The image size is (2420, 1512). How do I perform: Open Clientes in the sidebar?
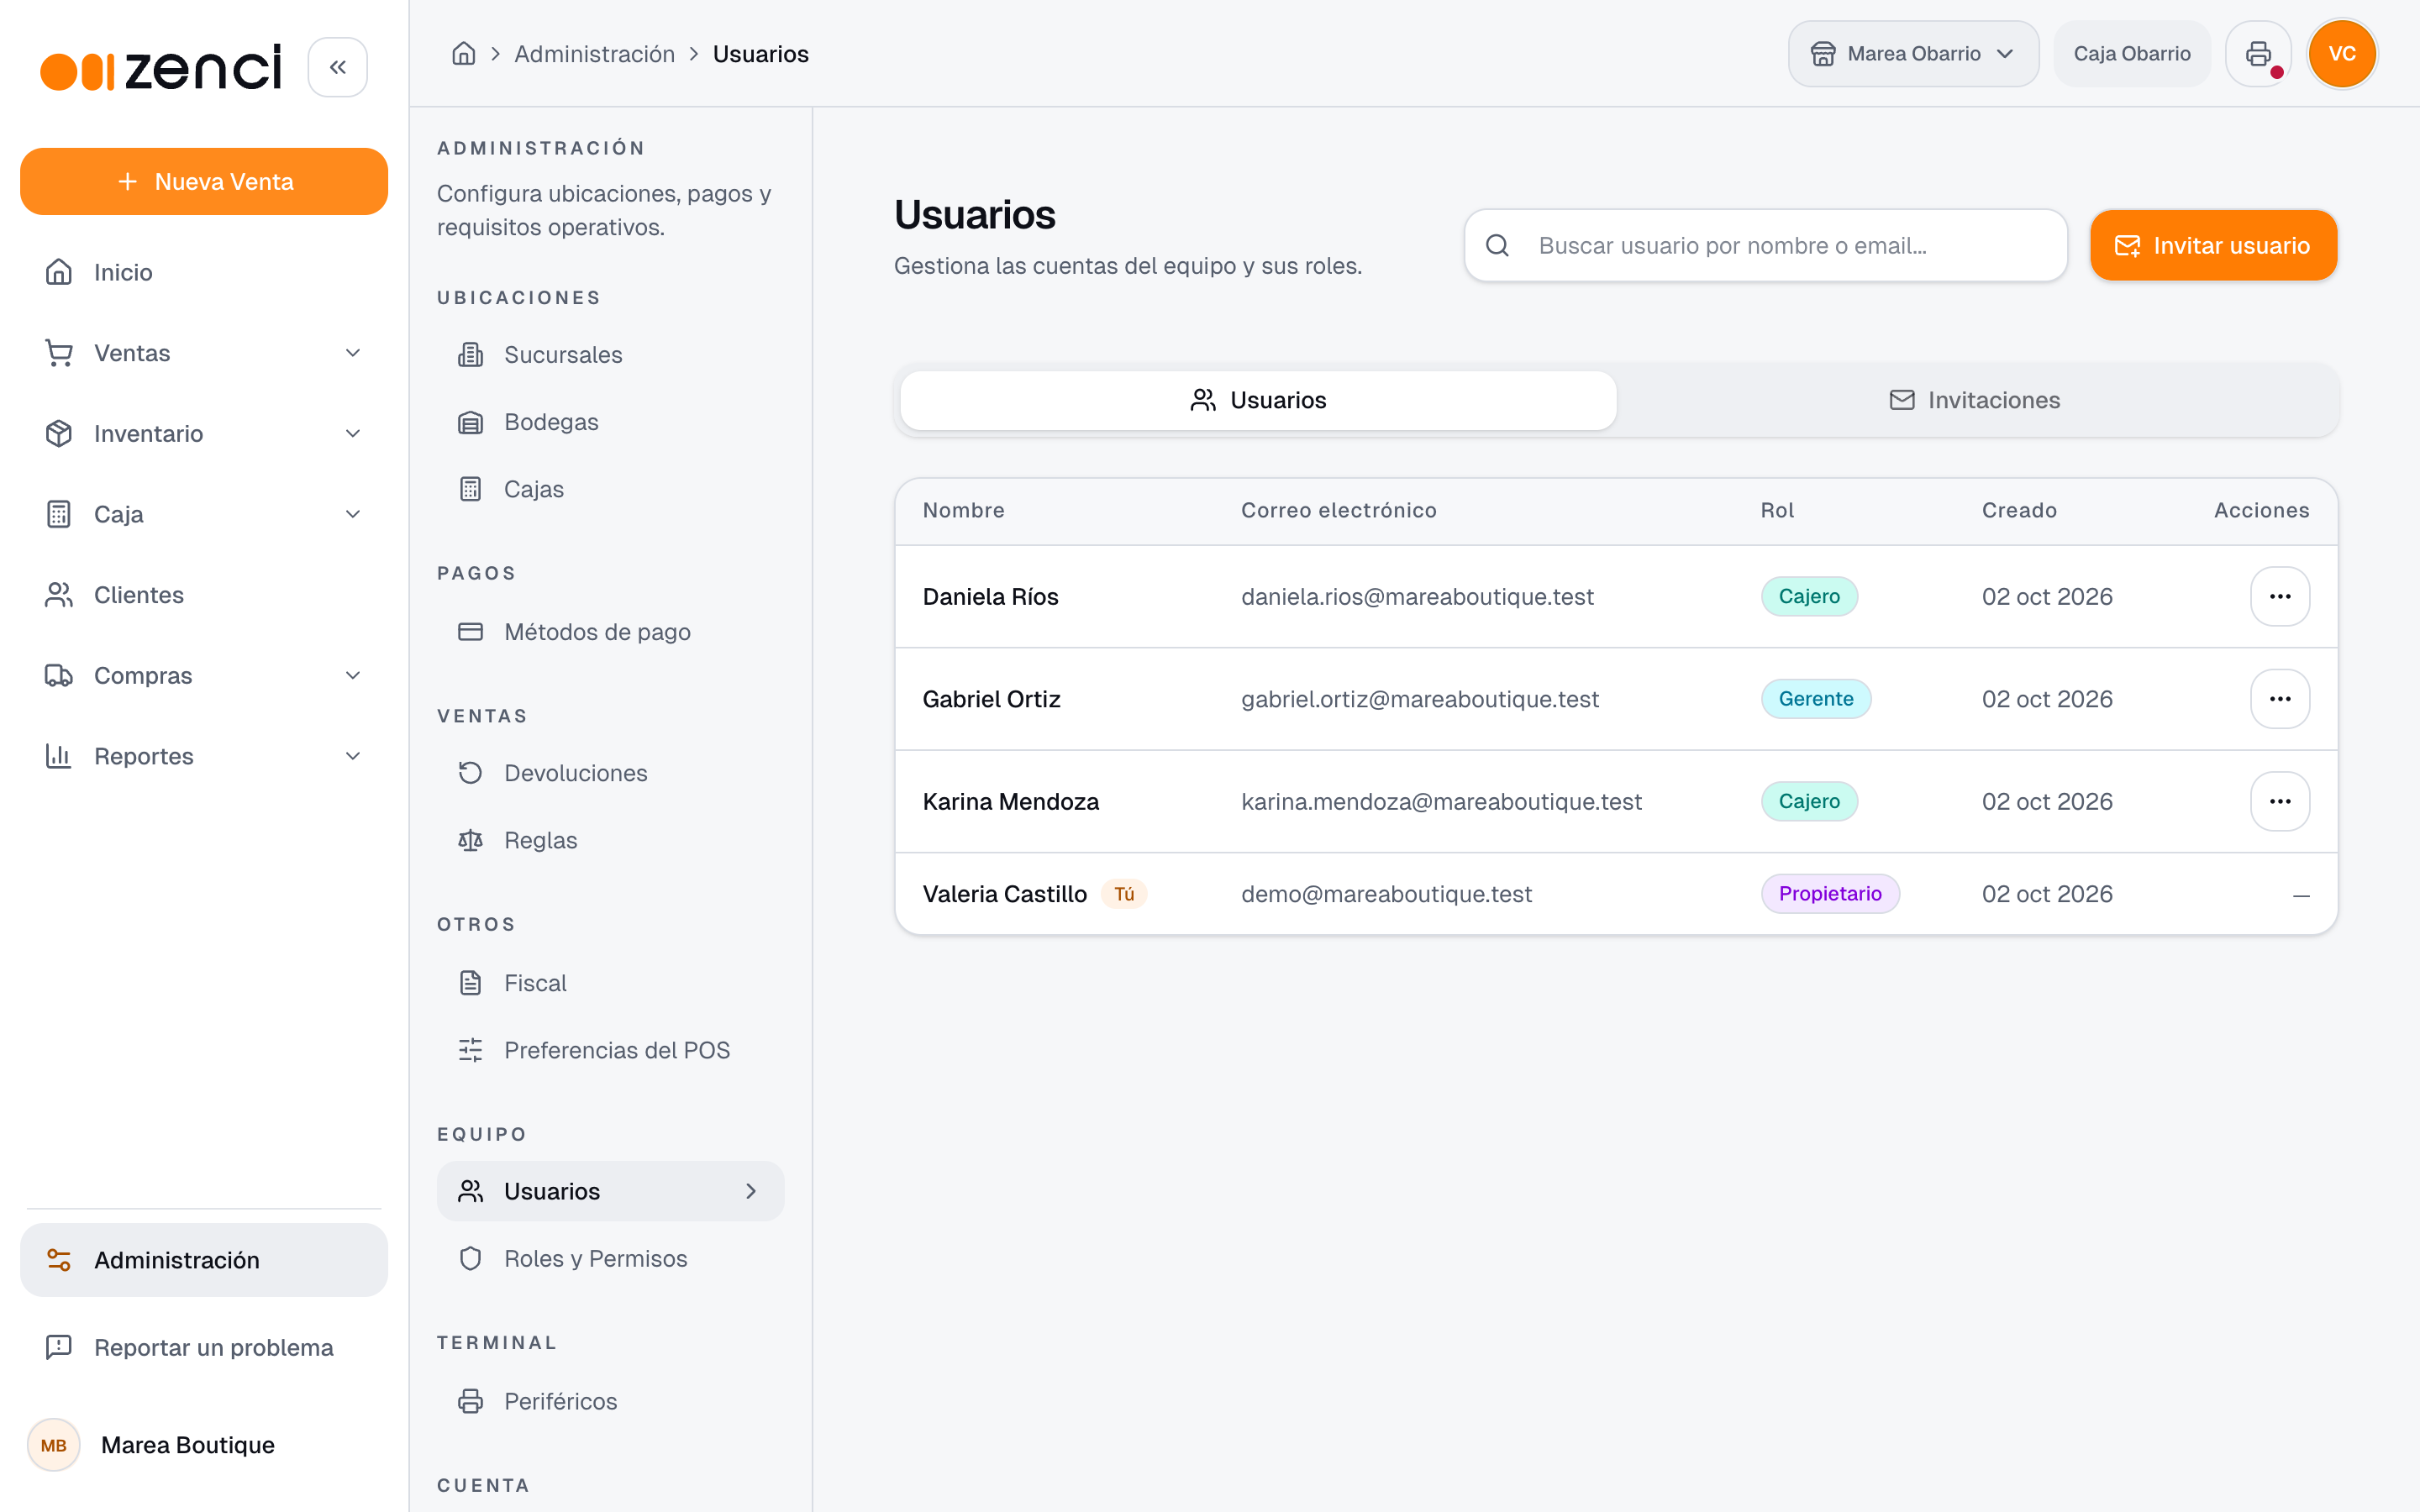coord(203,595)
